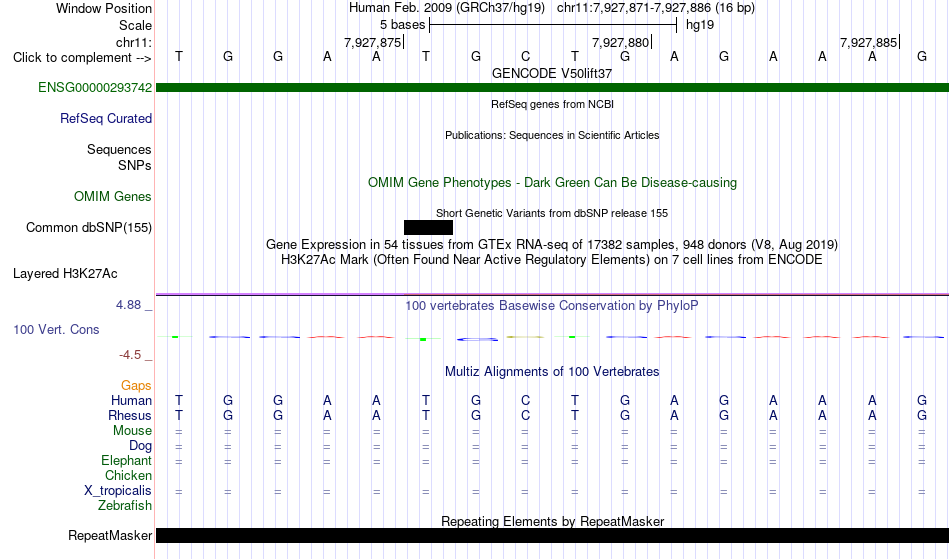Open the Layered H3K27Ac track label

tap(65, 274)
